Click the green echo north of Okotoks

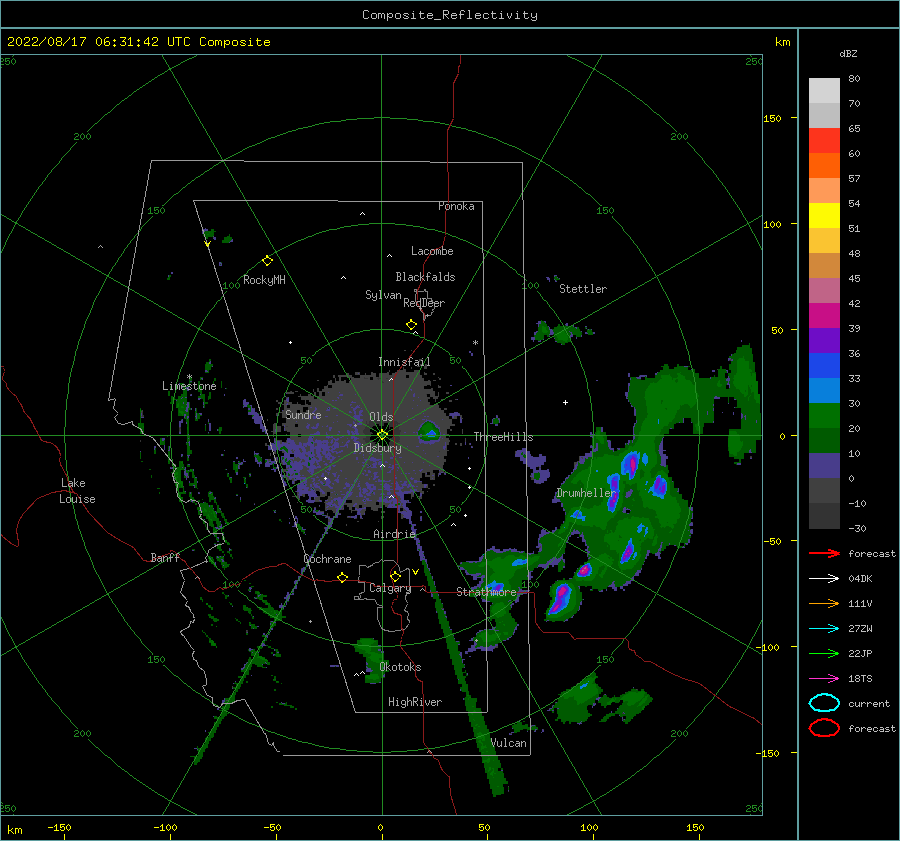[370, 659]
